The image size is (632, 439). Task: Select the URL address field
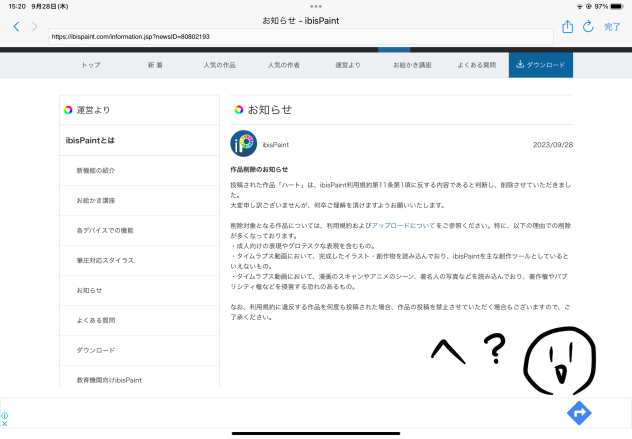click(x=301, y=37)
